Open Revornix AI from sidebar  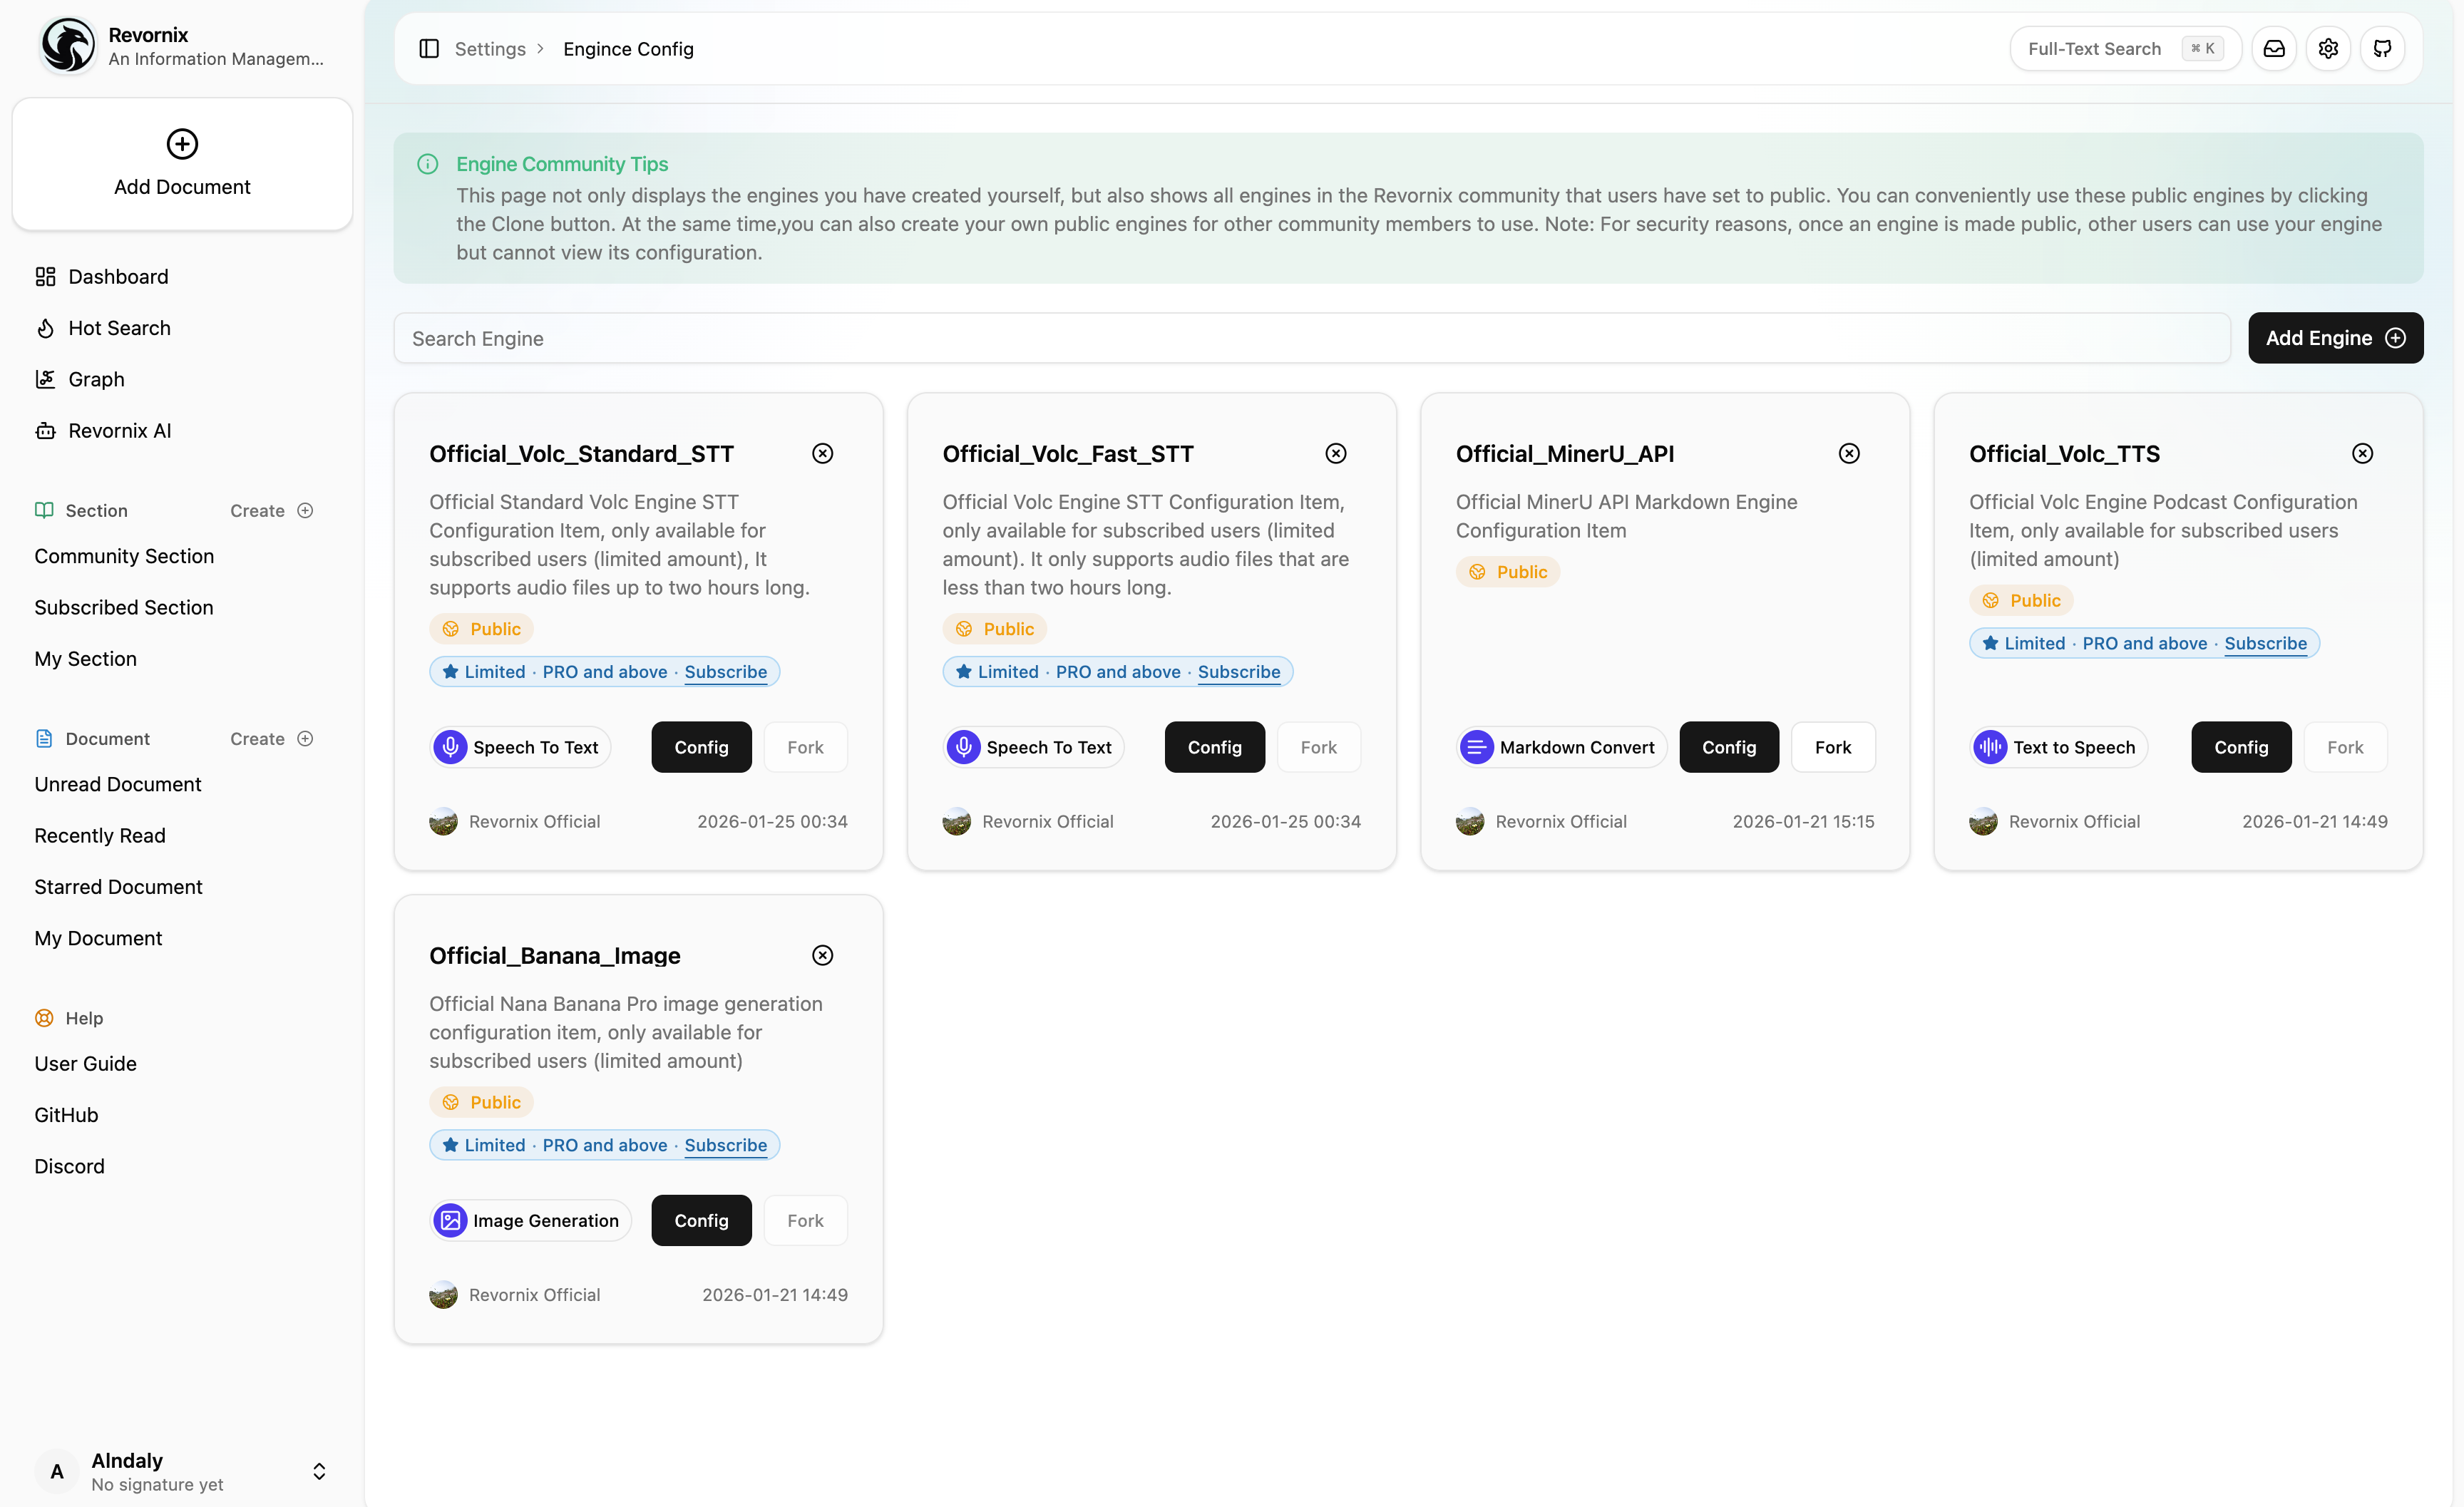119,431
